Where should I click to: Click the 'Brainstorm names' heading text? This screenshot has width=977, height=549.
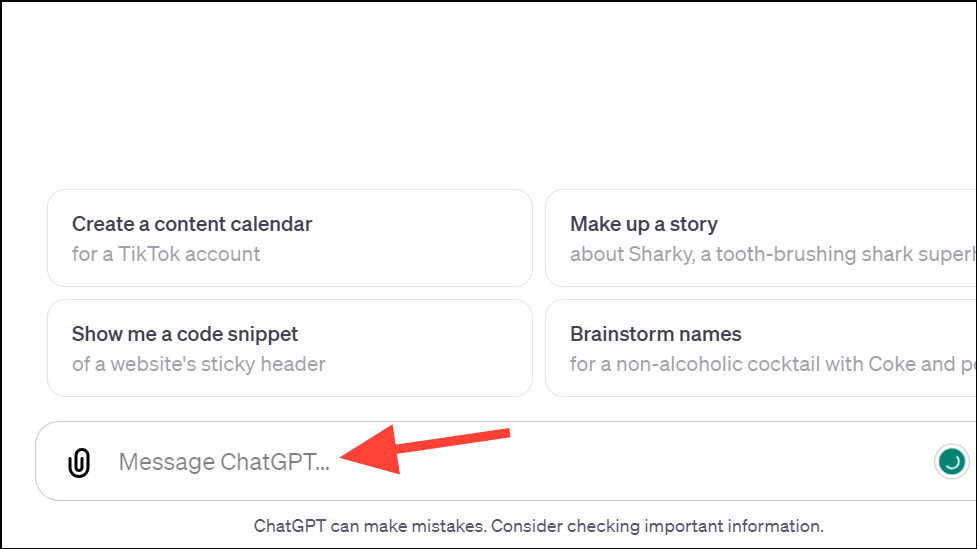[655, 334]
